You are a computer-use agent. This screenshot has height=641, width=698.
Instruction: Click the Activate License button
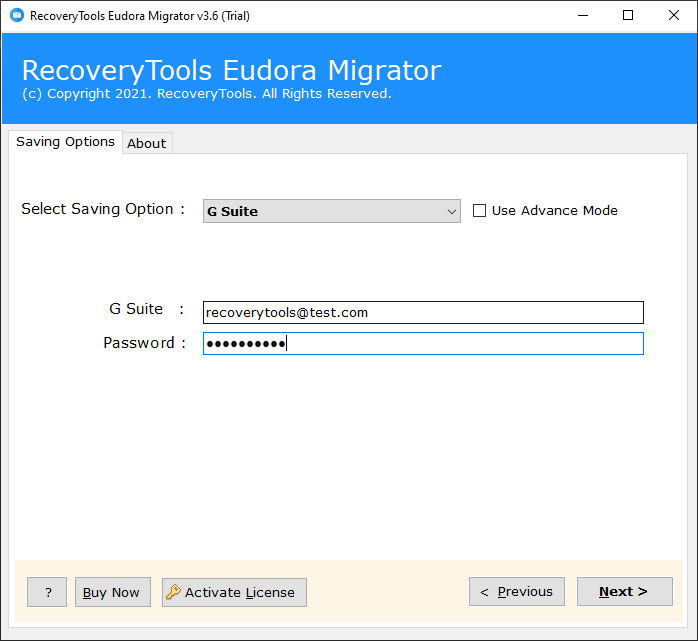coord(234,592)
